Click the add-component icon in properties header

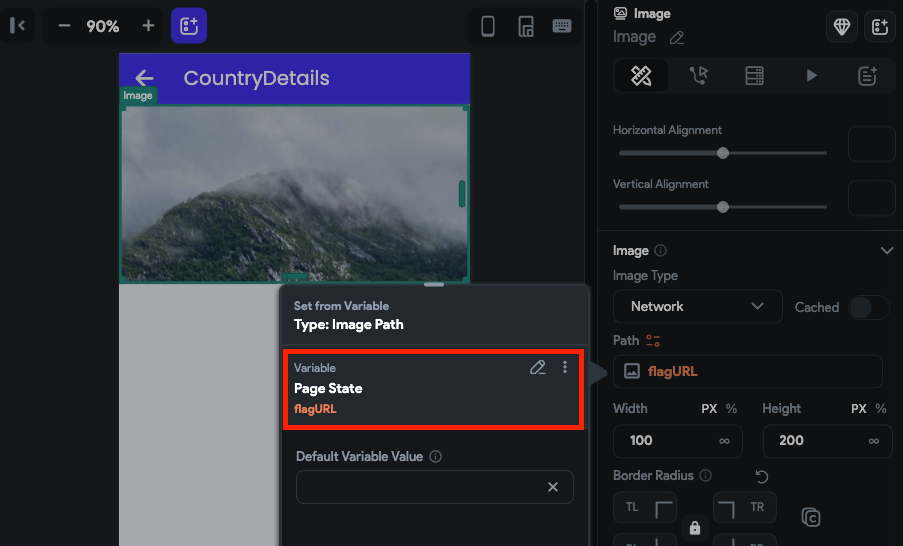pos(879,26)
